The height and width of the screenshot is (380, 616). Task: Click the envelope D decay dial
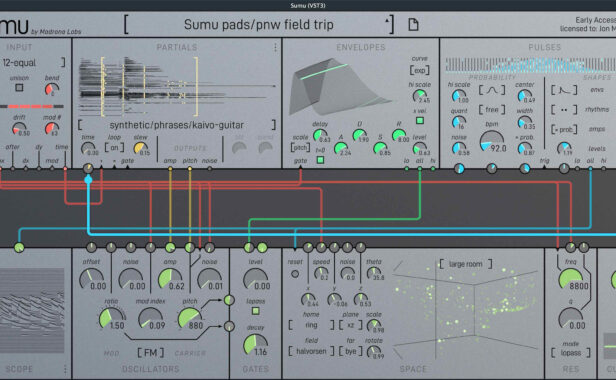pos(359,136)
